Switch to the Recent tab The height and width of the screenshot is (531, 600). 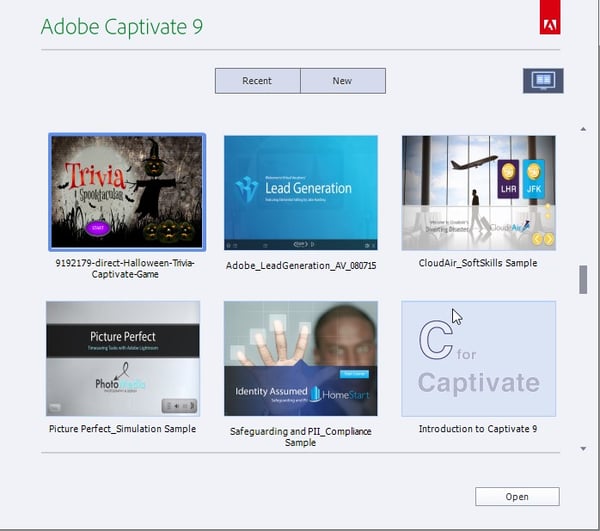258,81
